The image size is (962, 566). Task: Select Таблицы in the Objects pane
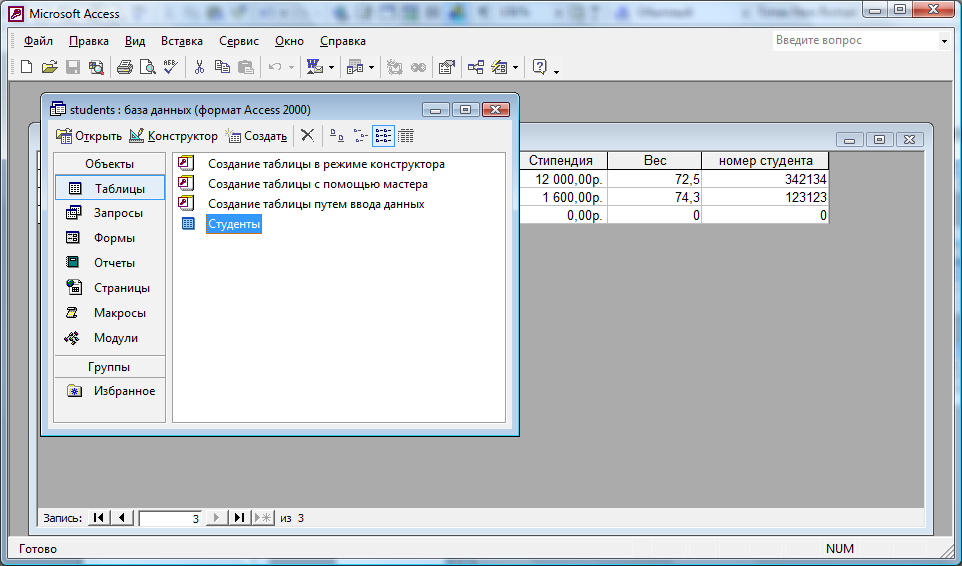point(110,188)
